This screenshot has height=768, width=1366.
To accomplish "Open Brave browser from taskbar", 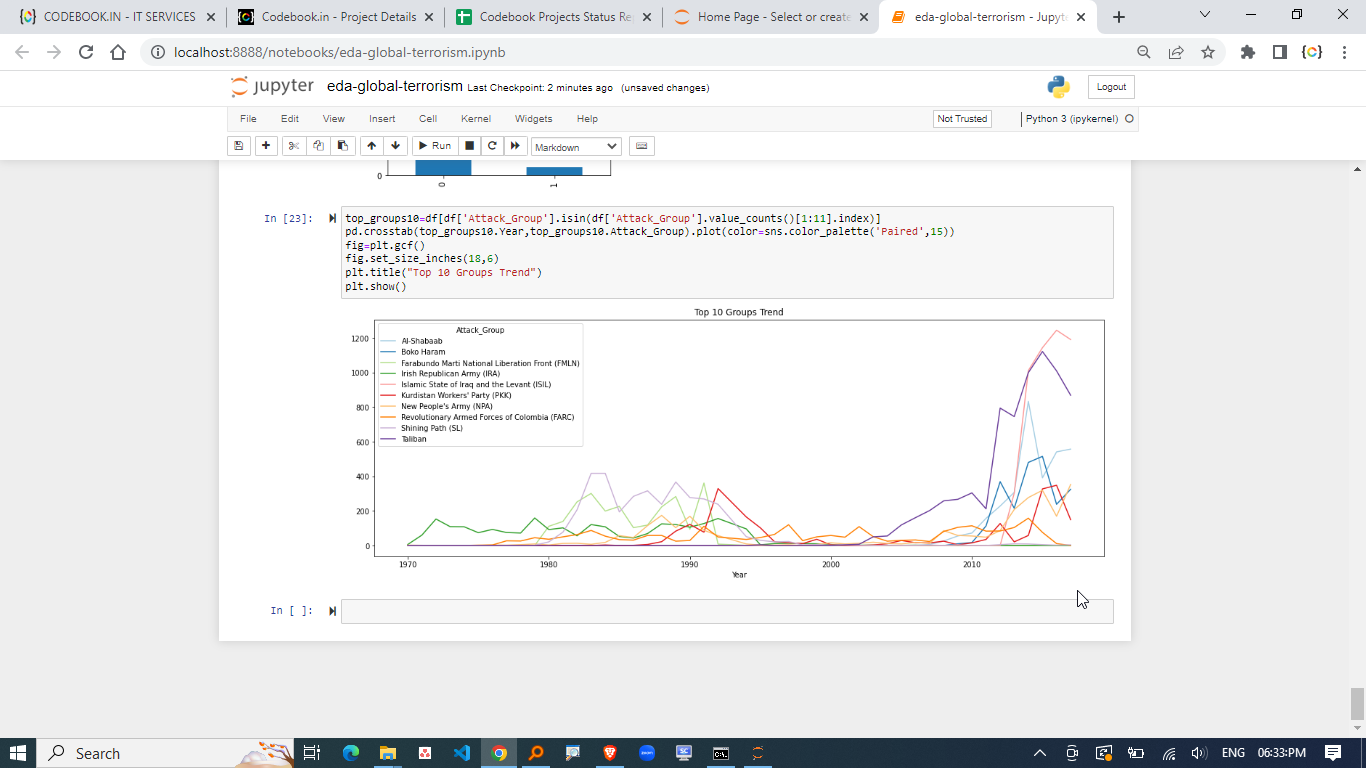I will [610, 753].
